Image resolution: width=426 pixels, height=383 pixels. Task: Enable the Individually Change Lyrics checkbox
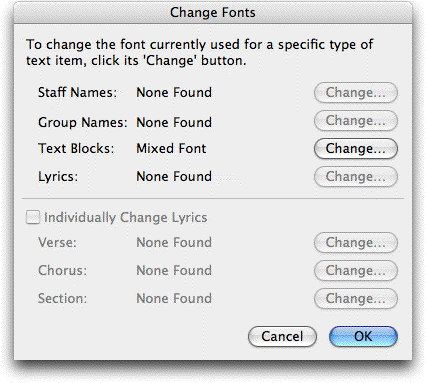(33, 217)
